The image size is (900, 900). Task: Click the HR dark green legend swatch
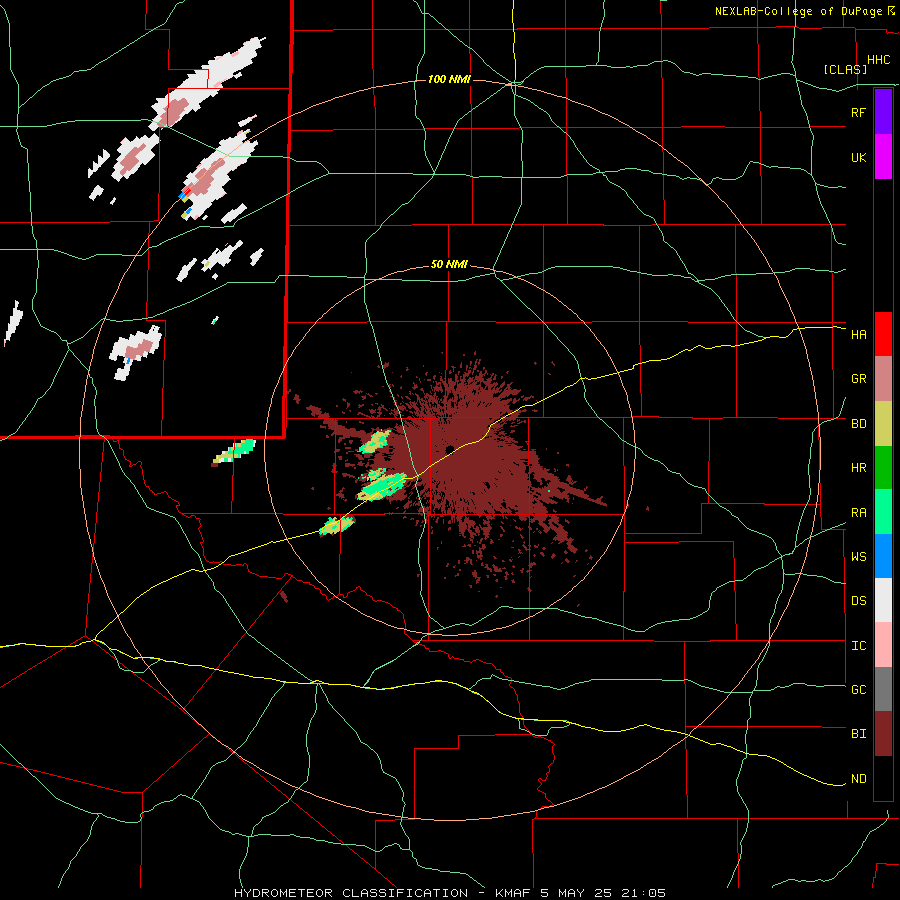coord(883,468)
